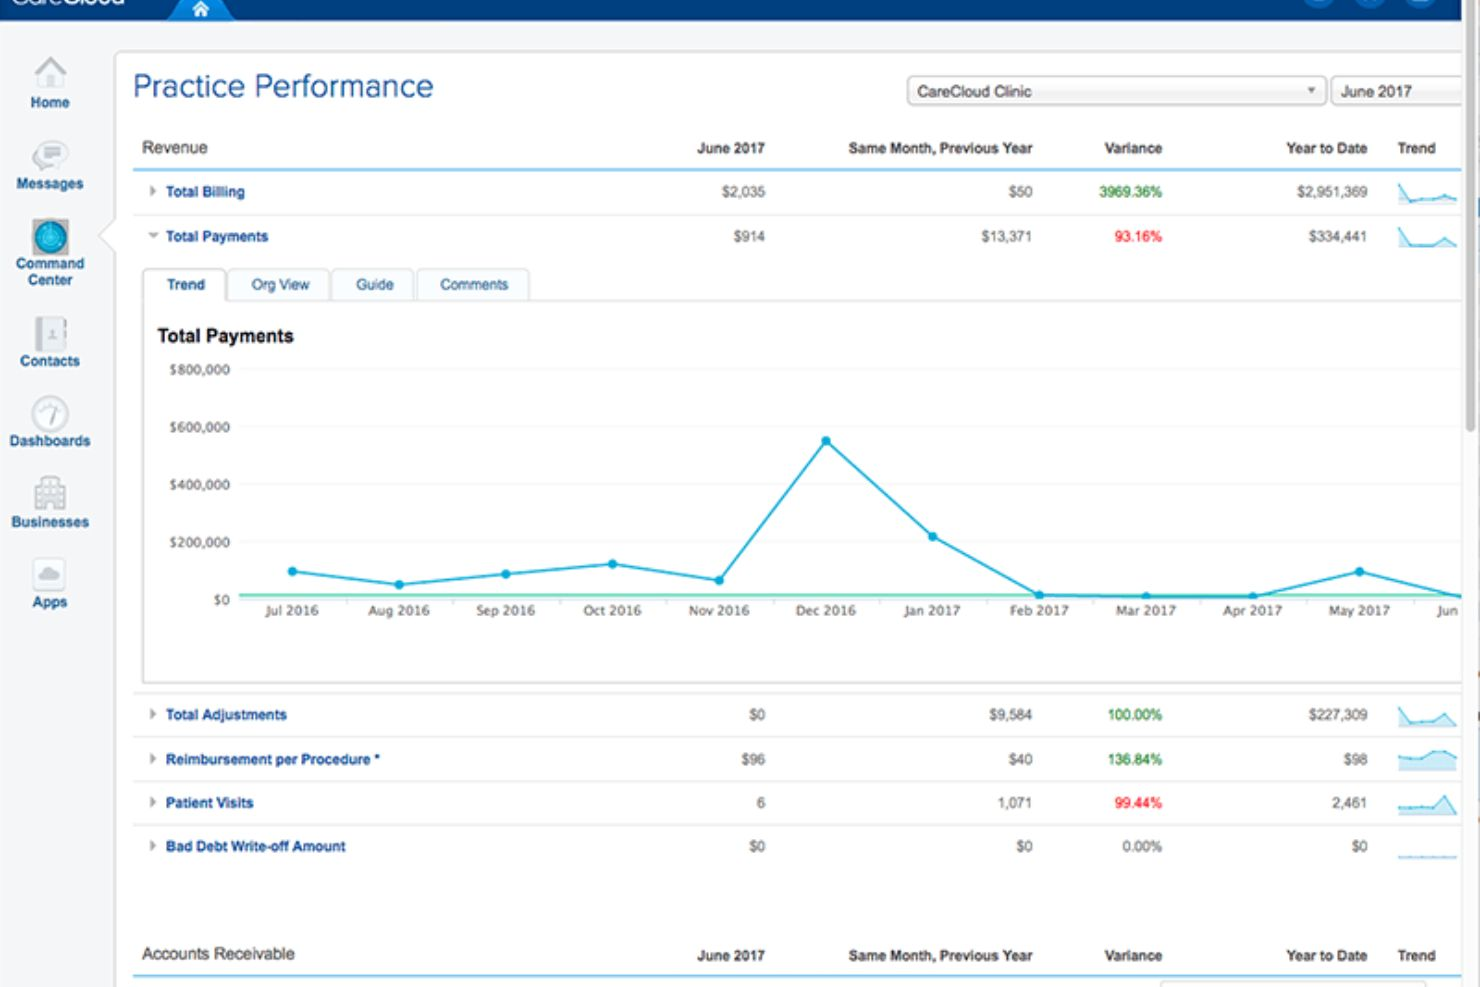Open the Dashboards gauge icon
This screenshot has width=1480, height=987.
coord(50,413)
